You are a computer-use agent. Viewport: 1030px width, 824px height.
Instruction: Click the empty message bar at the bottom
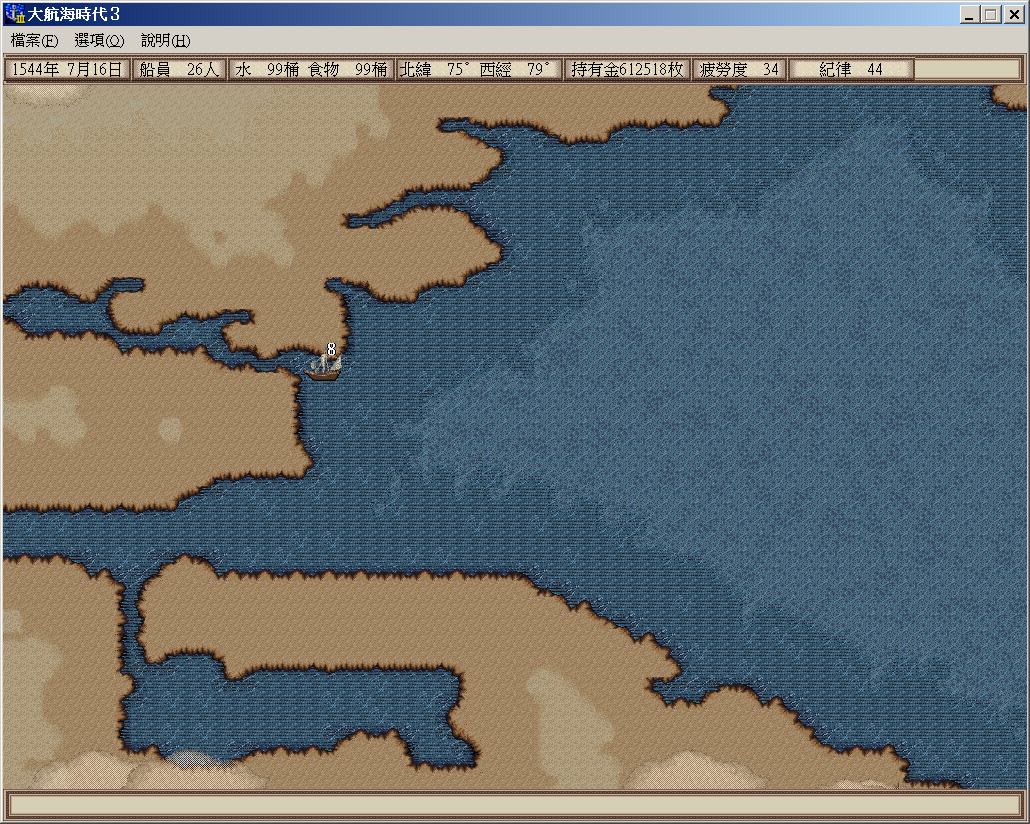point(515,804)
